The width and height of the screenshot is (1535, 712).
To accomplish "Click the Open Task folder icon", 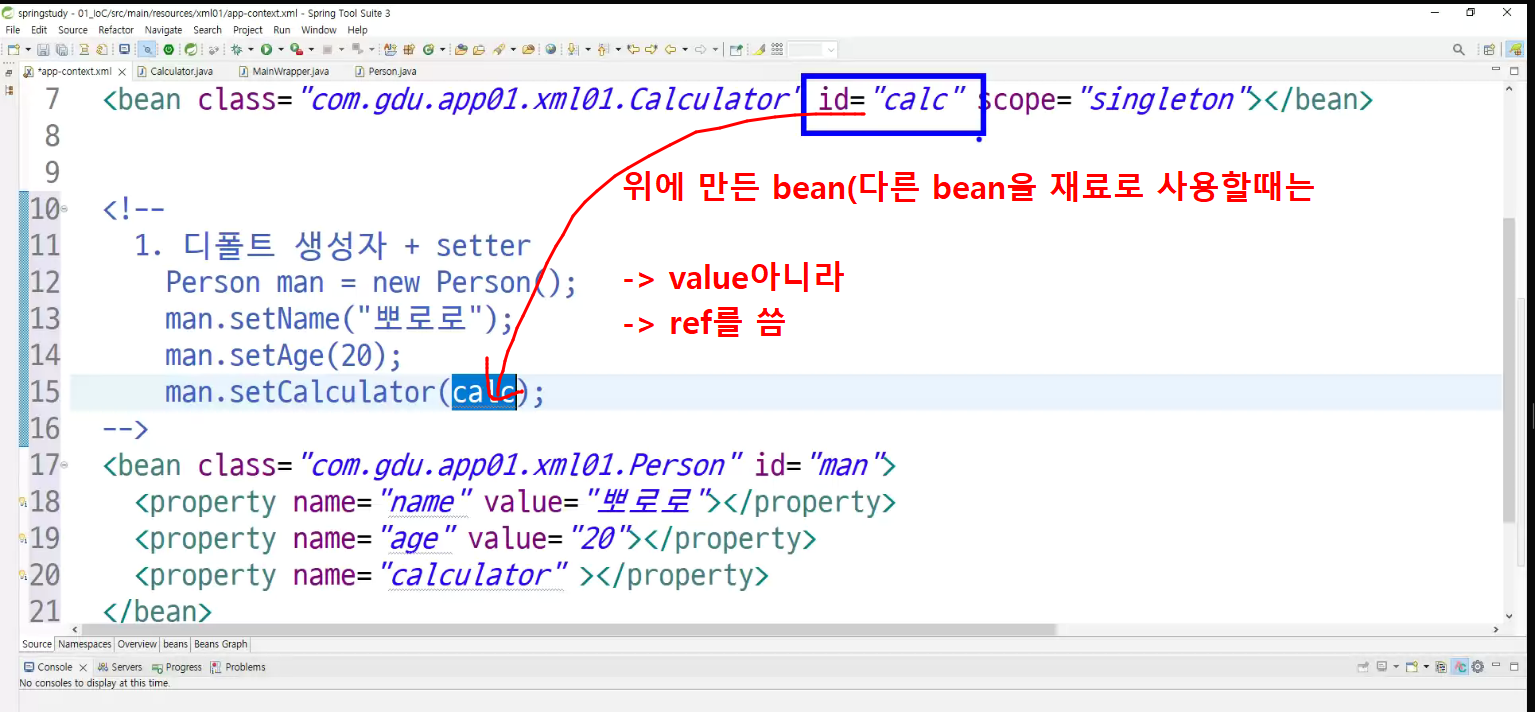I will [x=479, y=49].
